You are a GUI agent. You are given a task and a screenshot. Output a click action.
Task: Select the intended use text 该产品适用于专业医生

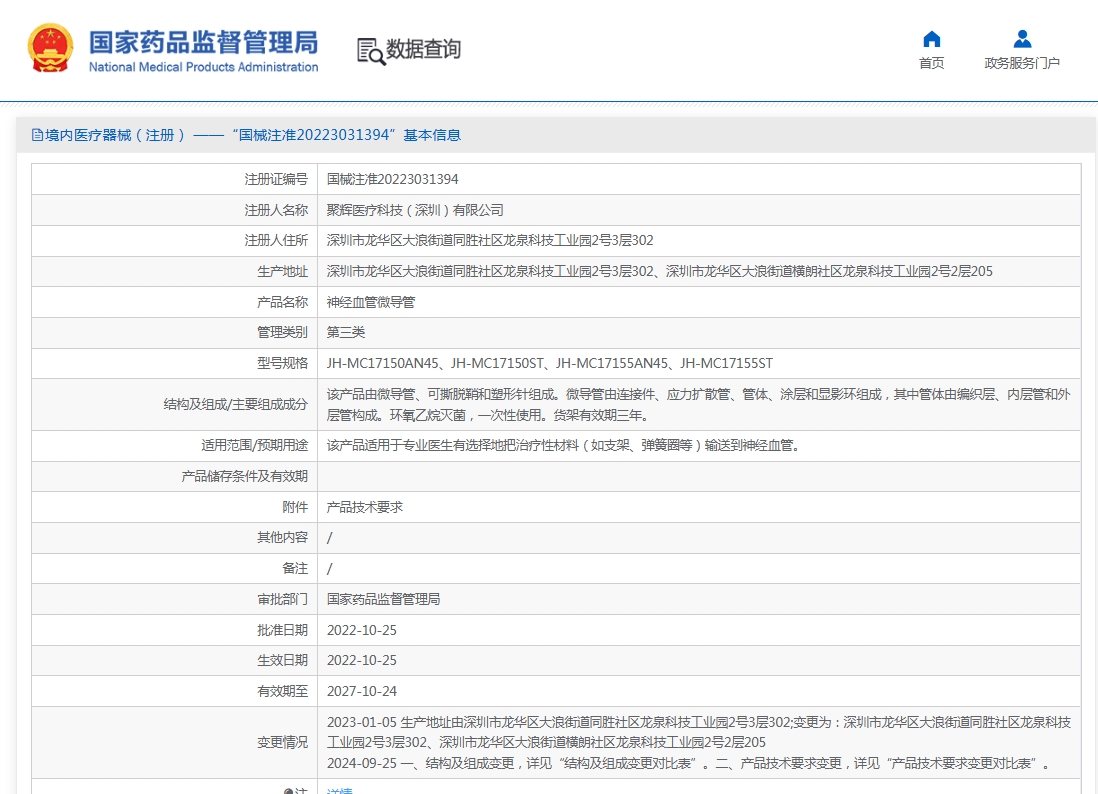tap(564, 445)
